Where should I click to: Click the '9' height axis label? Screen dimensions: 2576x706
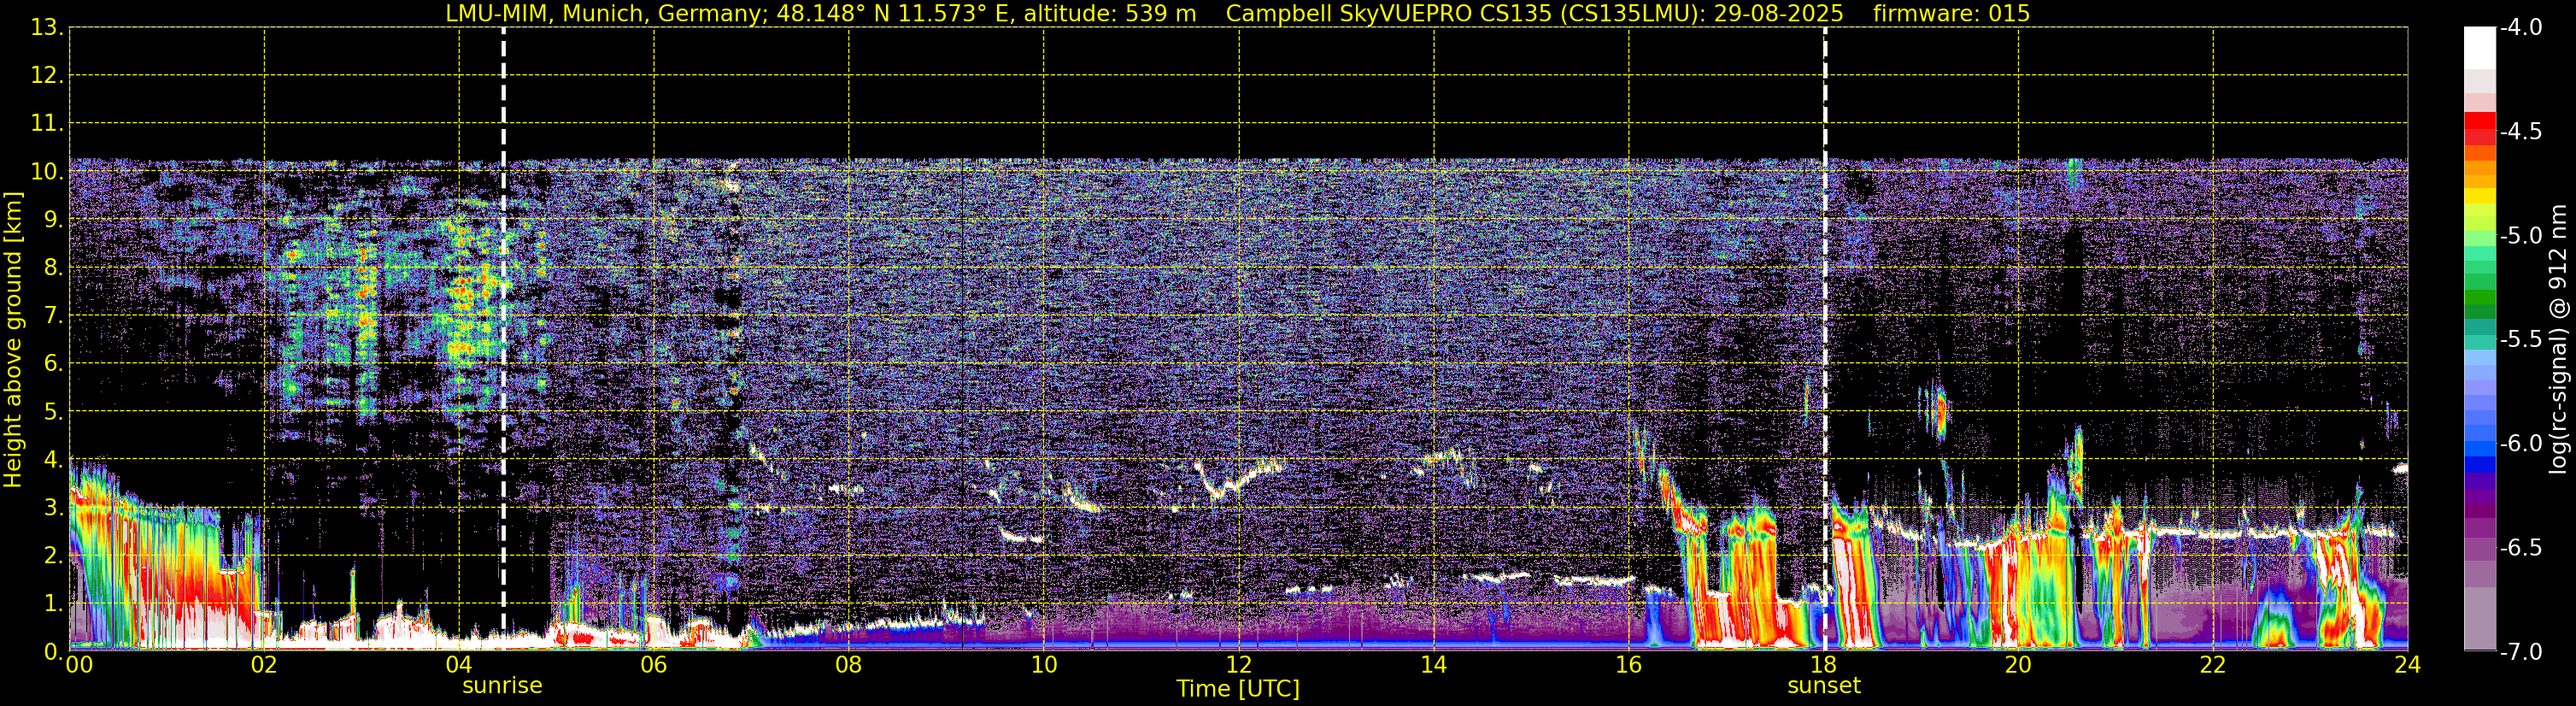click(x=52, y=220)
